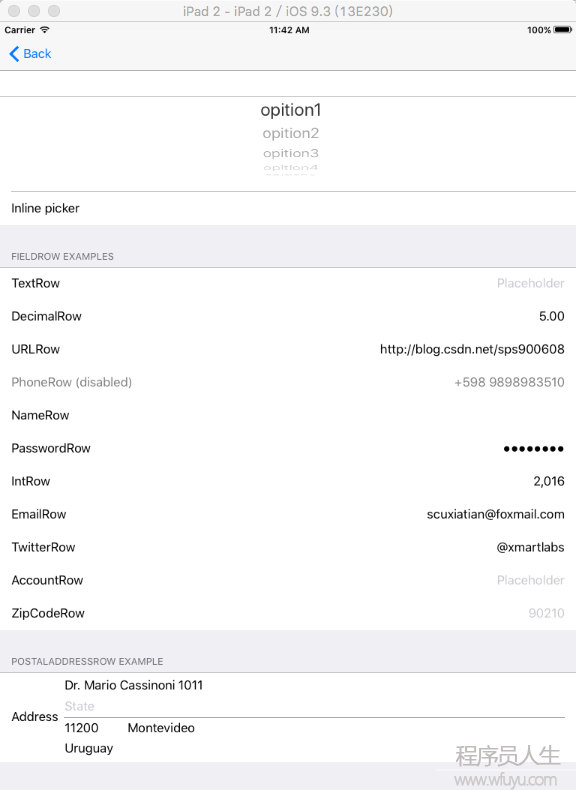Screen dimensions: 576x790
Task: Edit the IntRow value 2,016
Action: pyautogui.click(x=549, y=481)
